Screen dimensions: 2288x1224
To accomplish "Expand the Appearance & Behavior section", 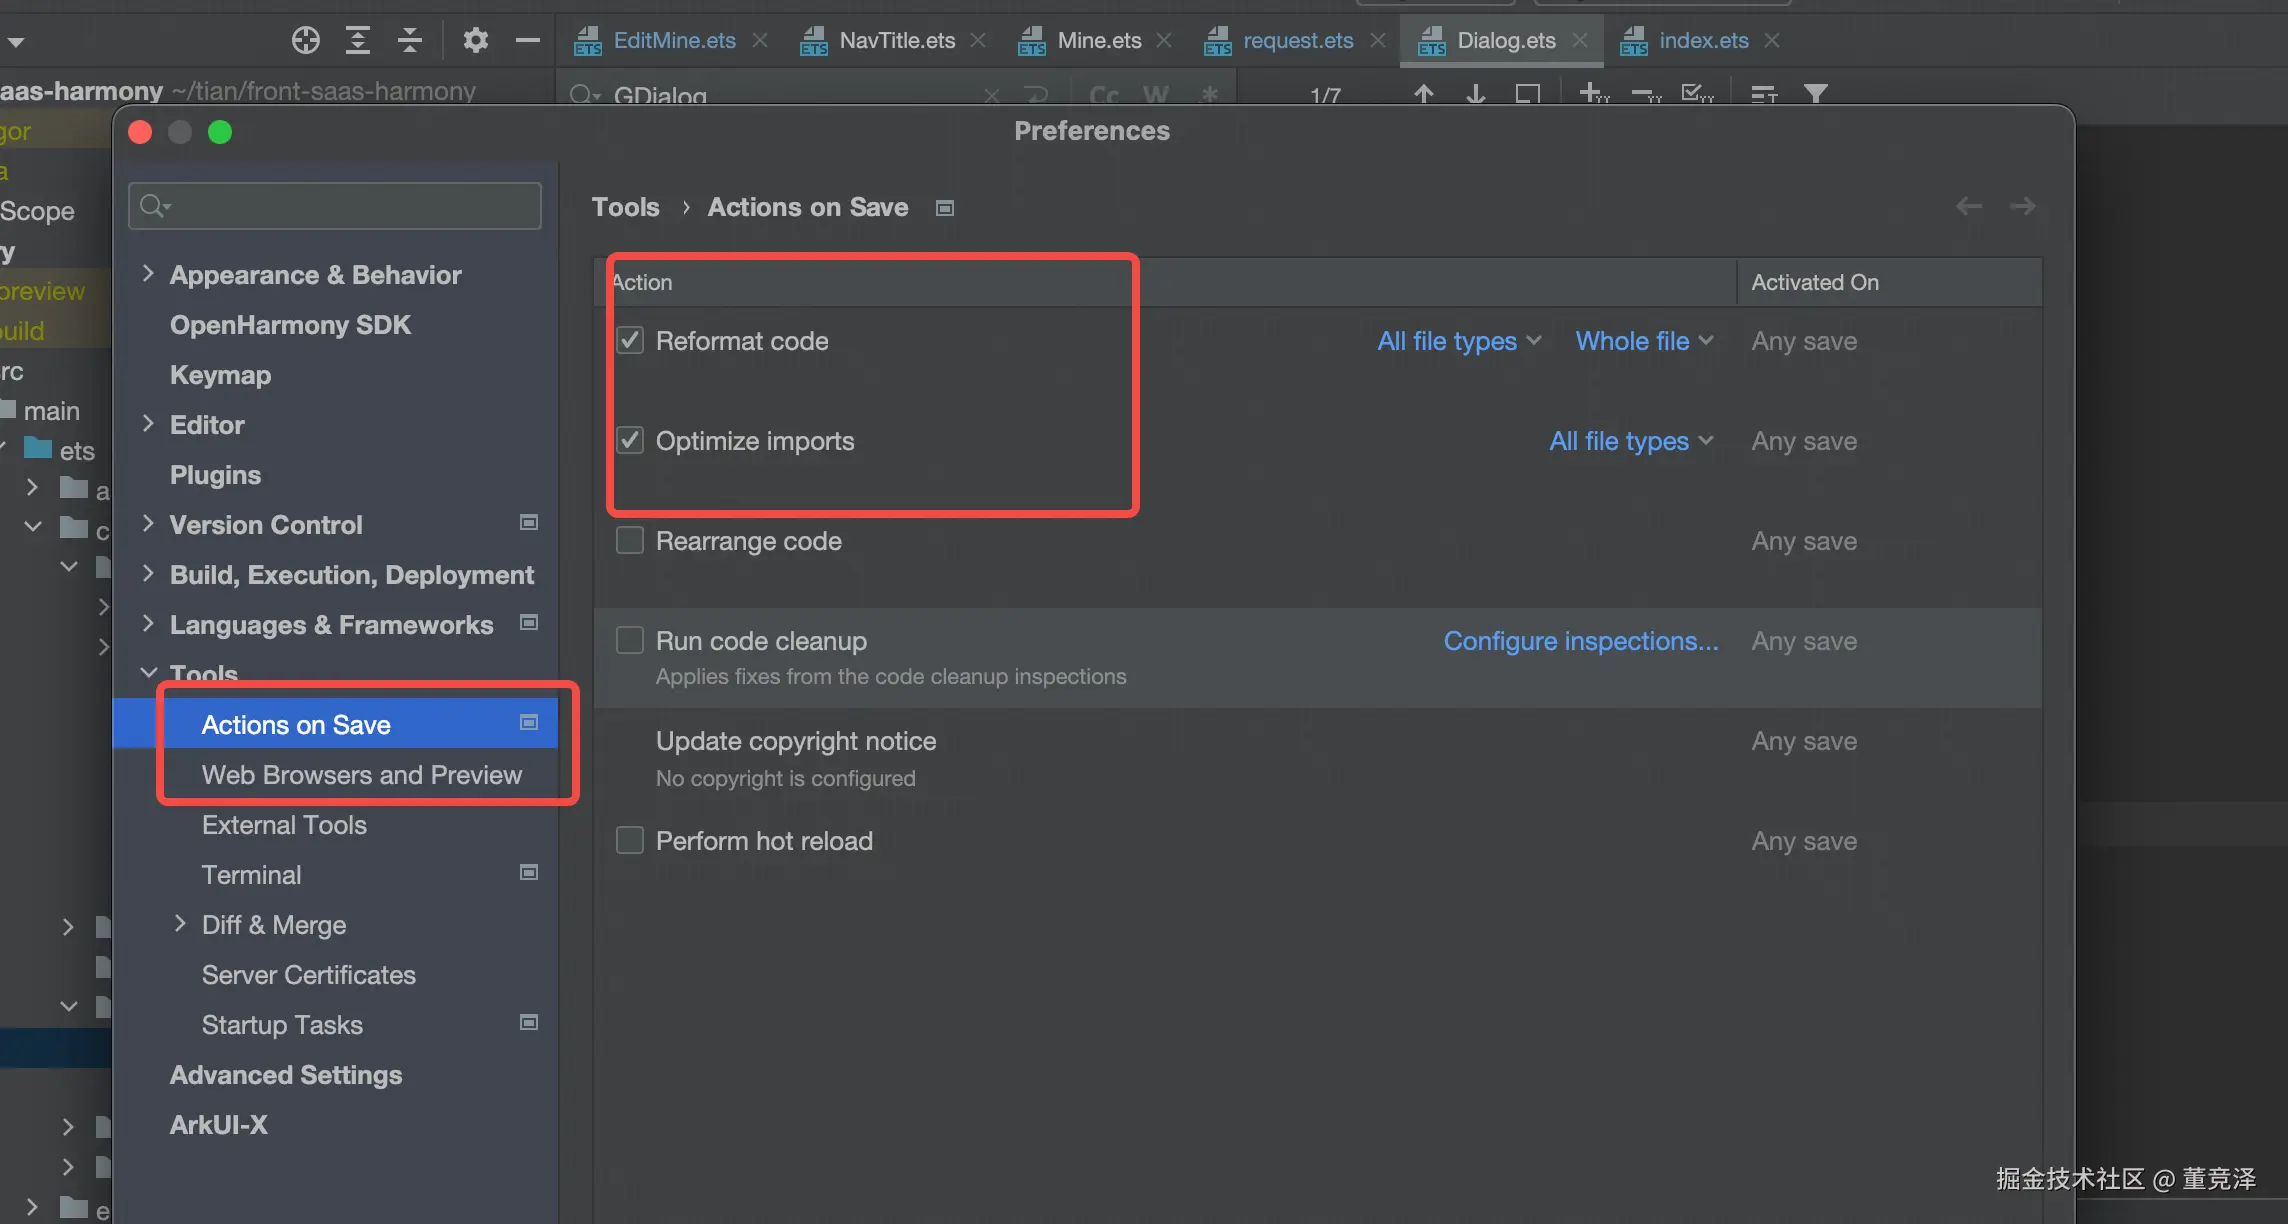I will [x=148, y=274].
